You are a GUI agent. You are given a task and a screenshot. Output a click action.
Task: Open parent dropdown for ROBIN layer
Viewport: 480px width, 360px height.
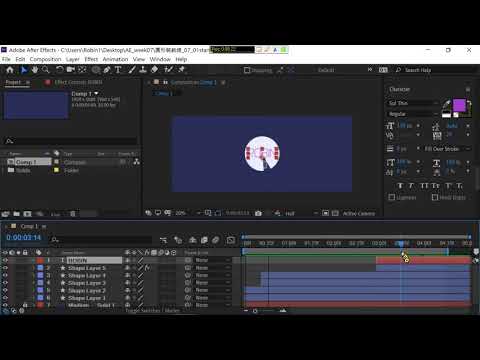tap(213, 260)
